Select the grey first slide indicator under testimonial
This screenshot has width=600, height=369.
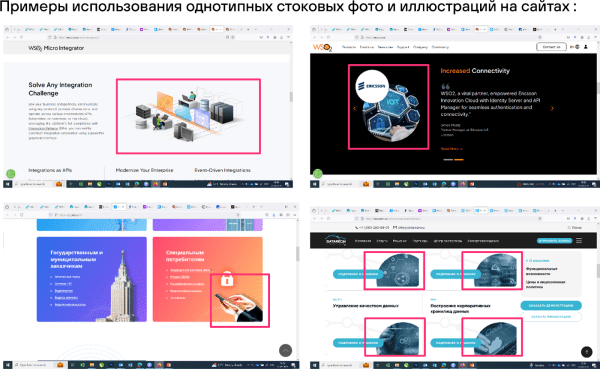[x=448, y=160]
